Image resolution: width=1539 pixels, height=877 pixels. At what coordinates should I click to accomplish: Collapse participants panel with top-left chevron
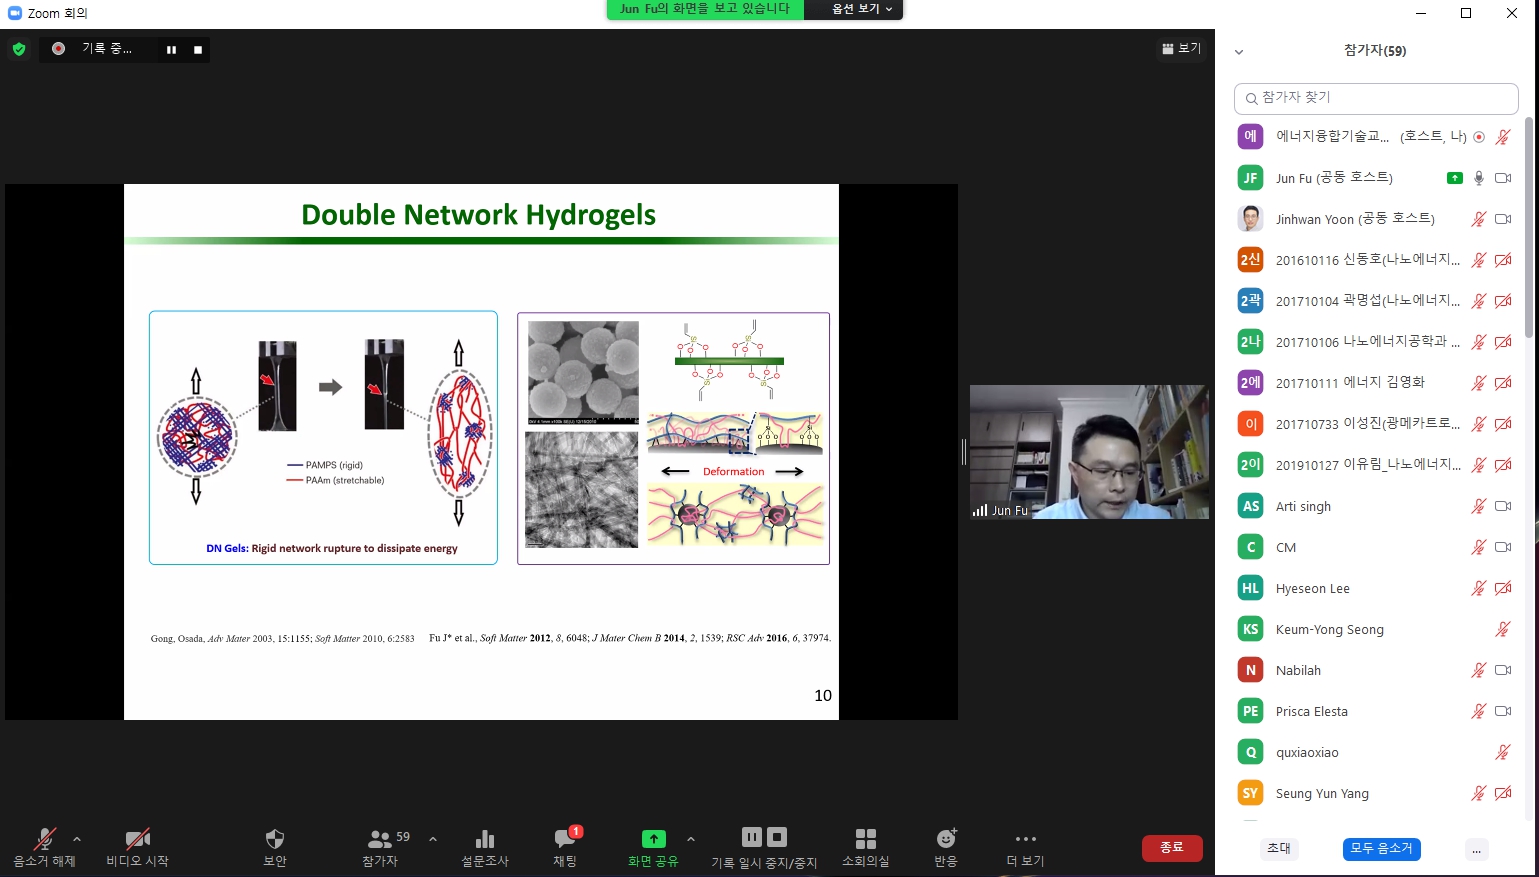tap(1239, 52)
